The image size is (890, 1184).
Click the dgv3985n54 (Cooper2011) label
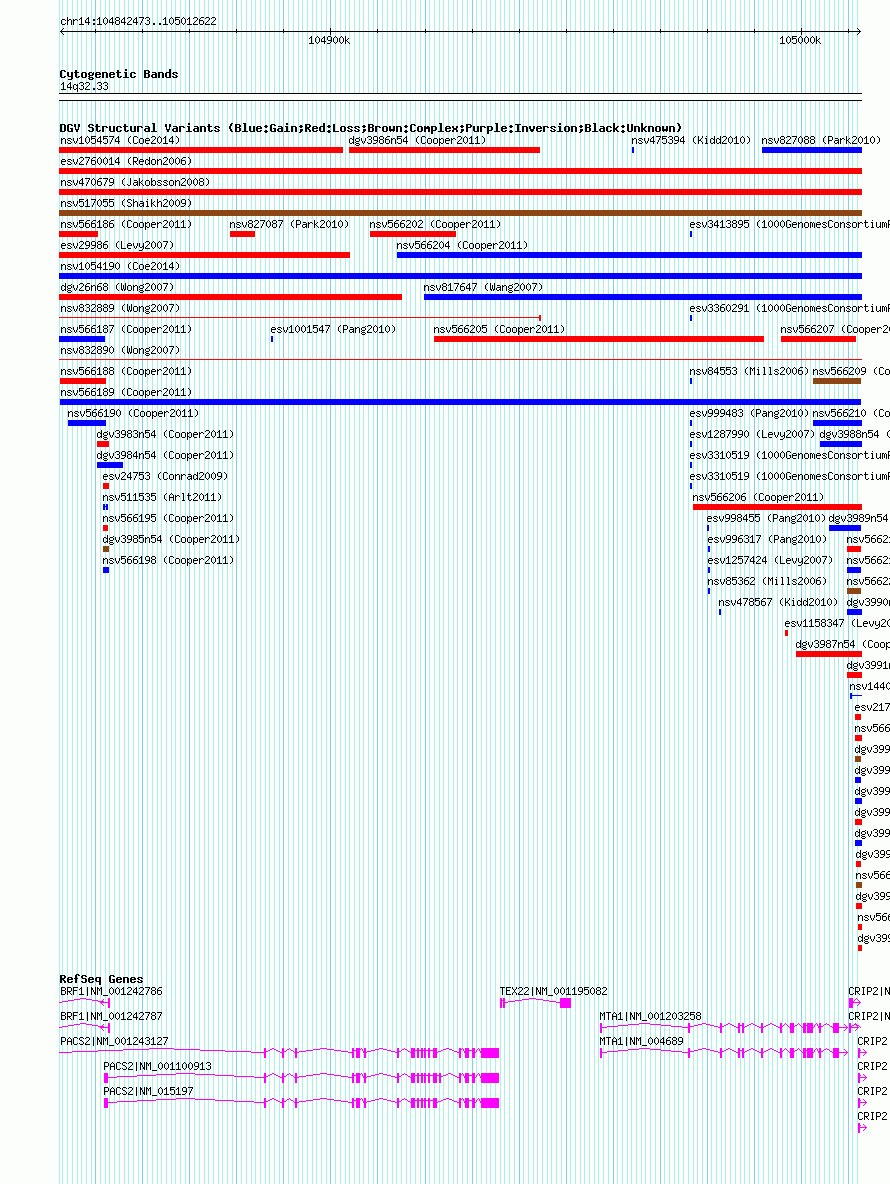click(x=171, y=540)
